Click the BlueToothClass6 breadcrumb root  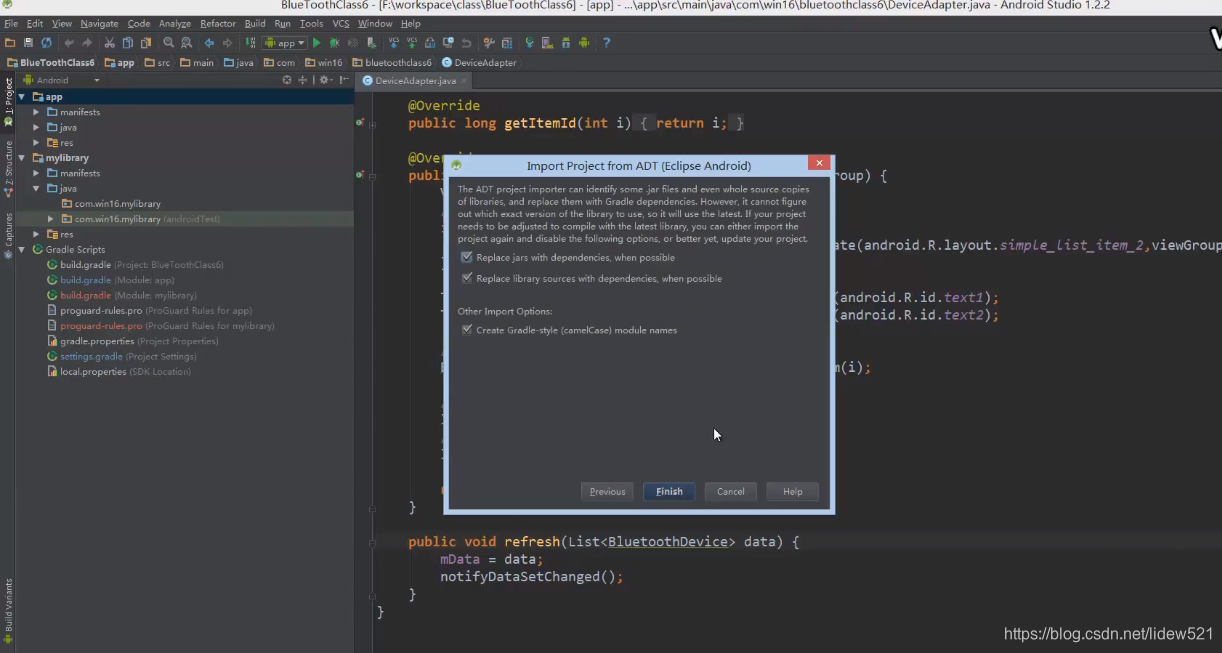50,62
